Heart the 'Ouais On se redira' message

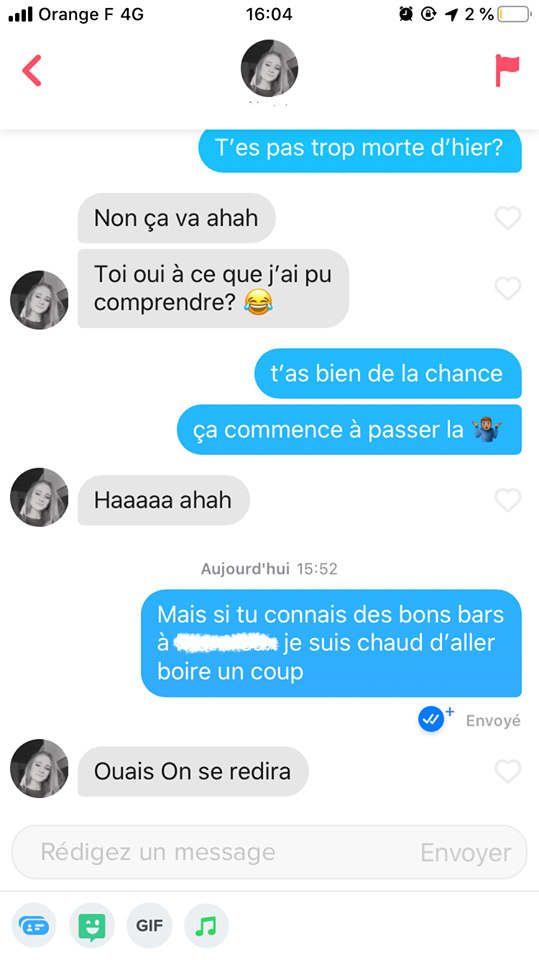508,771
